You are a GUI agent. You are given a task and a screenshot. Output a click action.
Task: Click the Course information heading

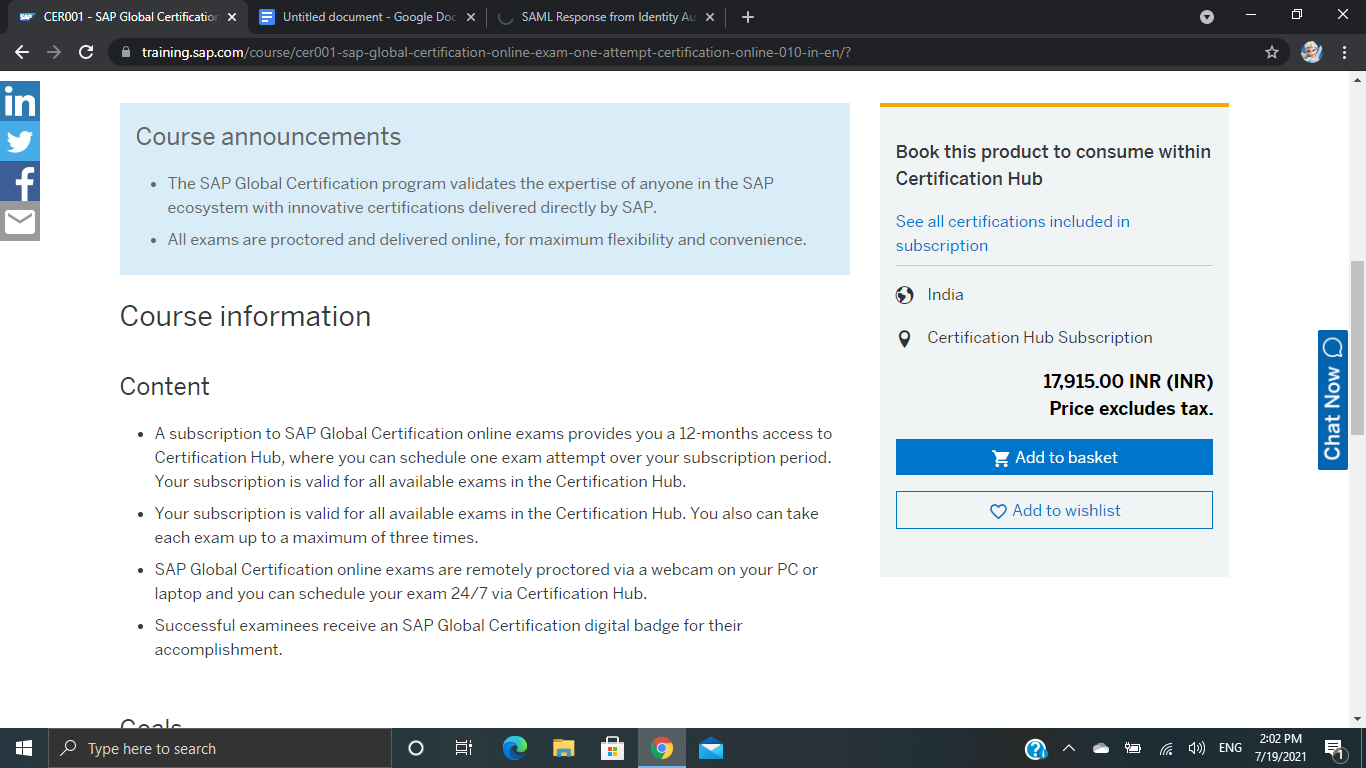pyautogui.click(x=245, y=316)
